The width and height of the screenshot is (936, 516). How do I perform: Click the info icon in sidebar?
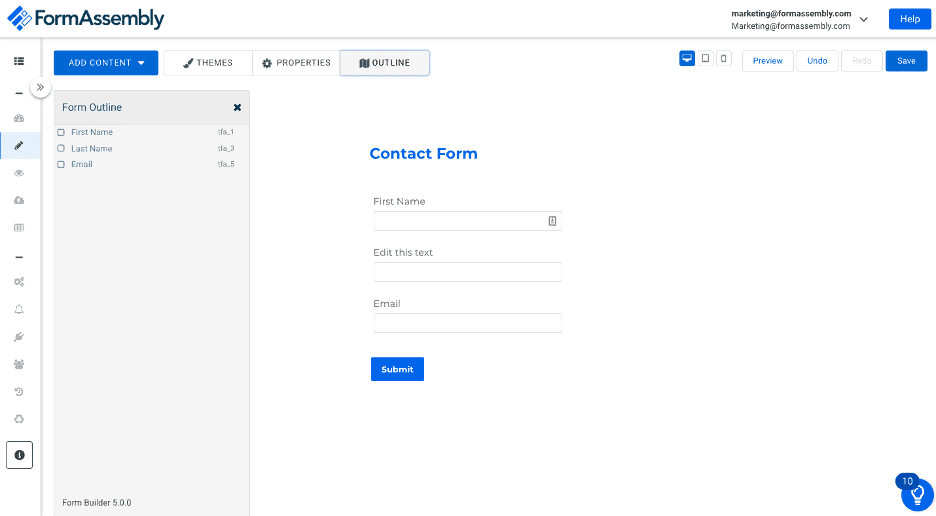click(x=19, y=455)
